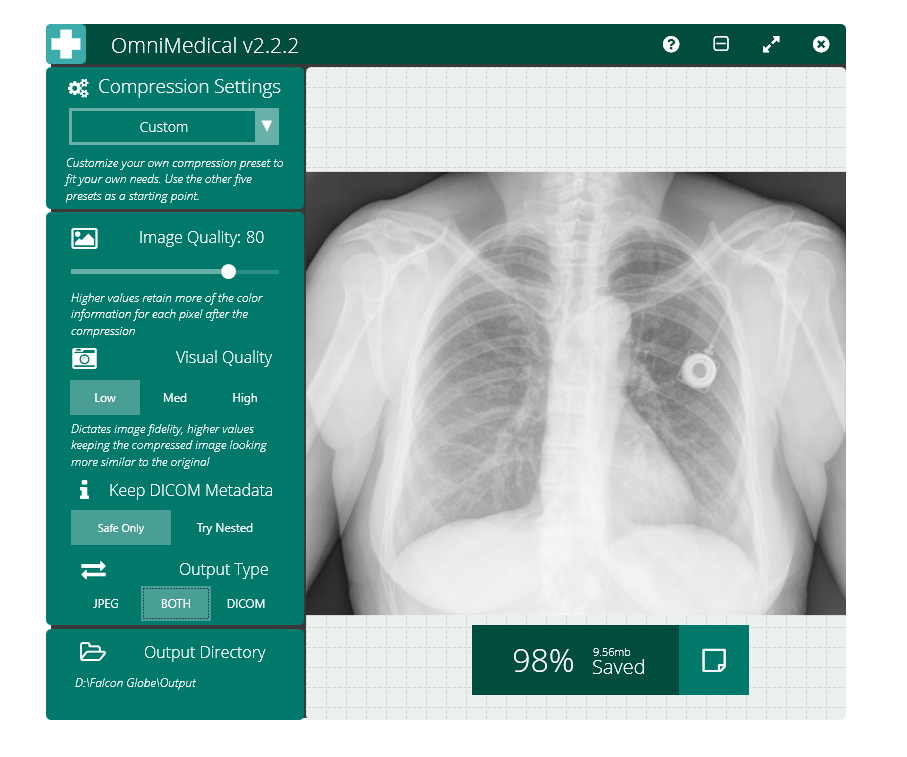
Task: Click the OmniMedical cross logo icon
Action: 66,44
